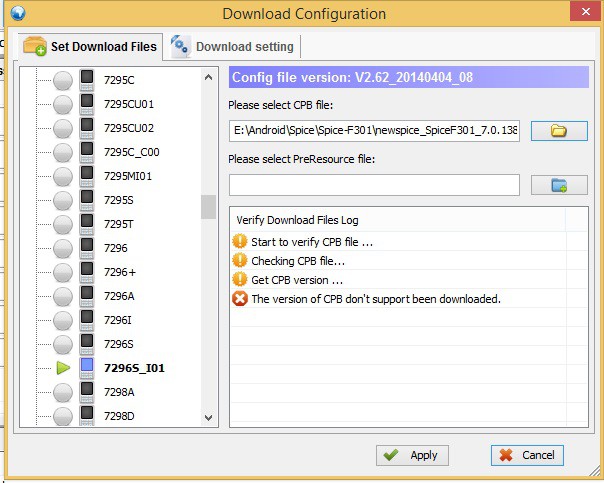Select the gray radio circle for 7295CU01

[63, 104]
